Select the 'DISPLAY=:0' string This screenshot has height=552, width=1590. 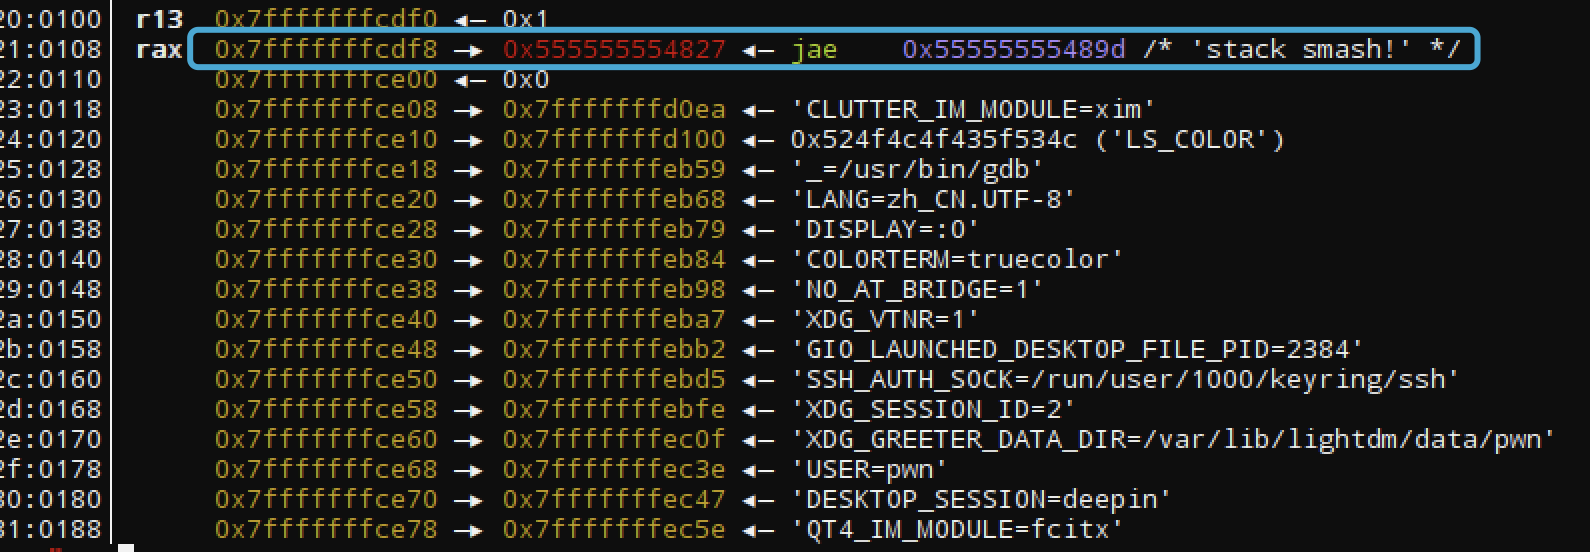[x=886, y=229]
